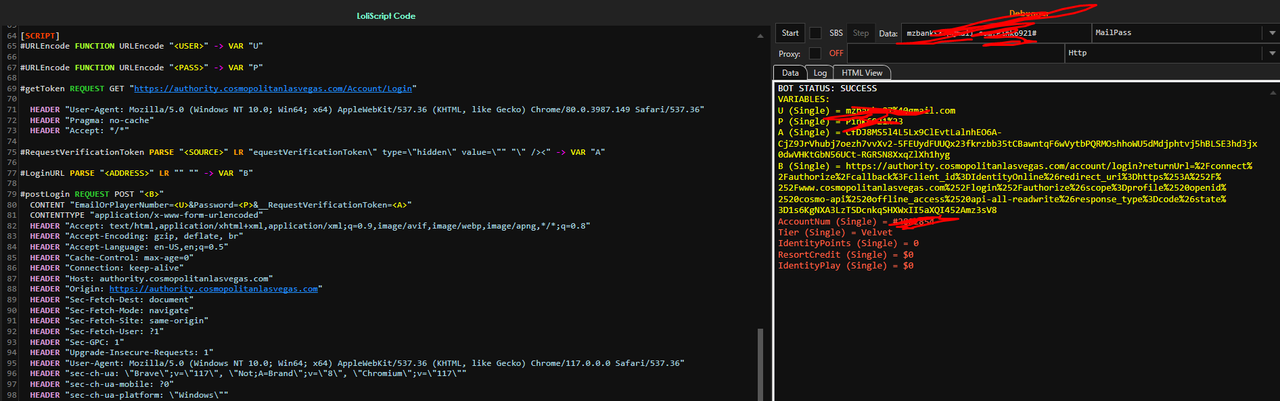Focus the Data input field
Viewport: 1280px width, 401px height.
994,33
